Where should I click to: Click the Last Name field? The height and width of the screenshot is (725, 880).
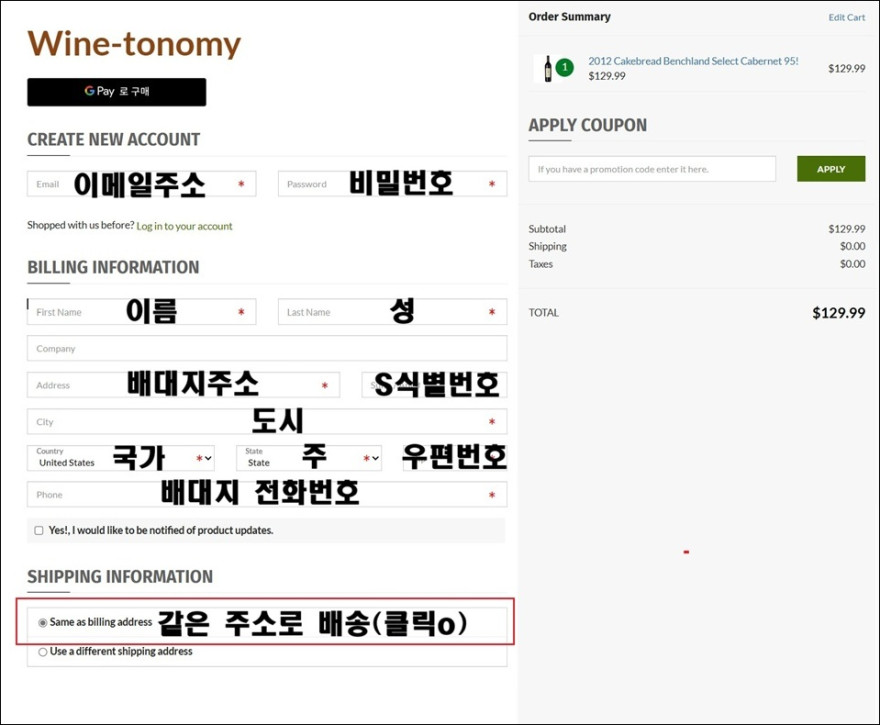coord(392,312)
